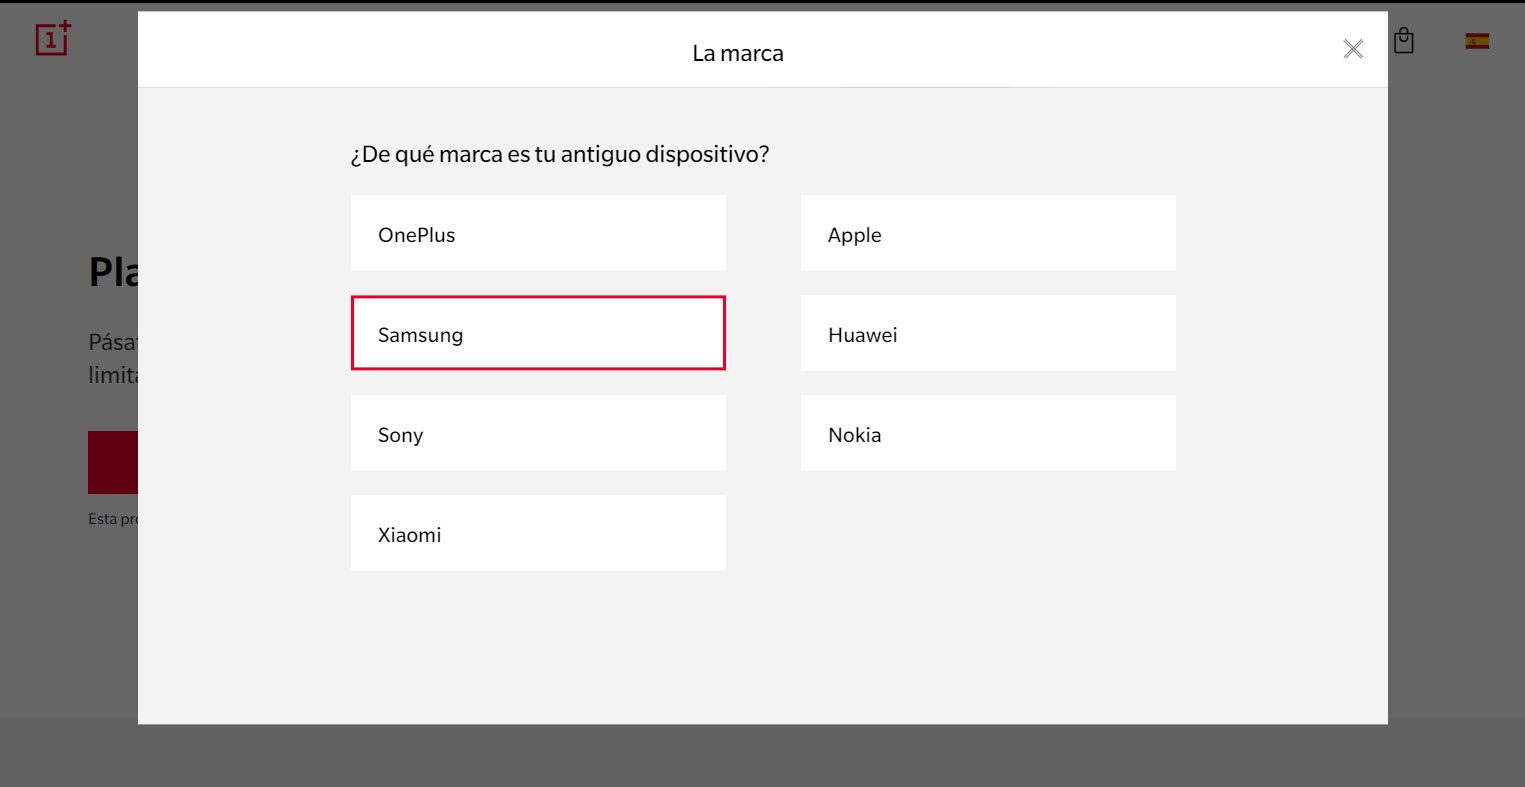Click the OnePlus logo in the header
The height and width of the screenshot is (787, 1525).
(53, 39)
